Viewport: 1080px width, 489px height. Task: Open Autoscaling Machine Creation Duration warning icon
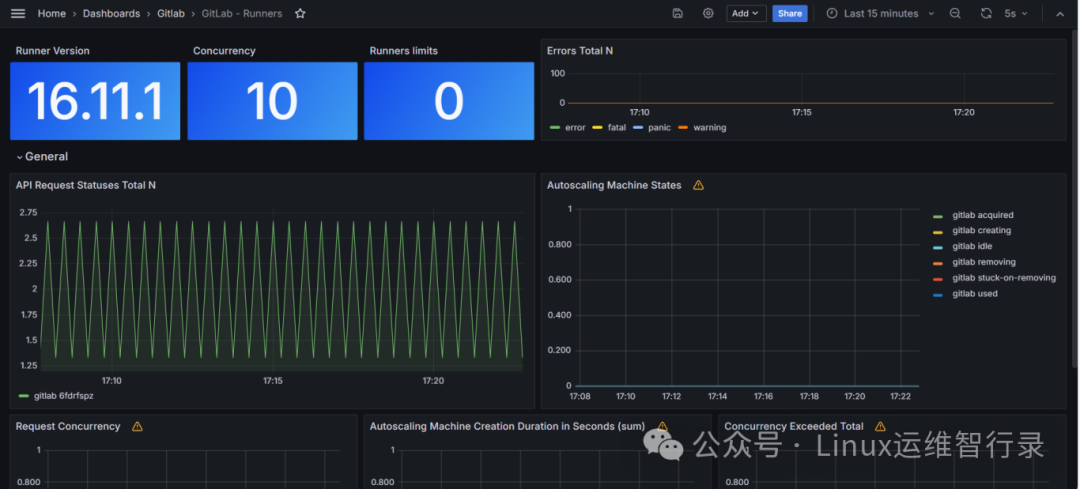coord(663,426)
